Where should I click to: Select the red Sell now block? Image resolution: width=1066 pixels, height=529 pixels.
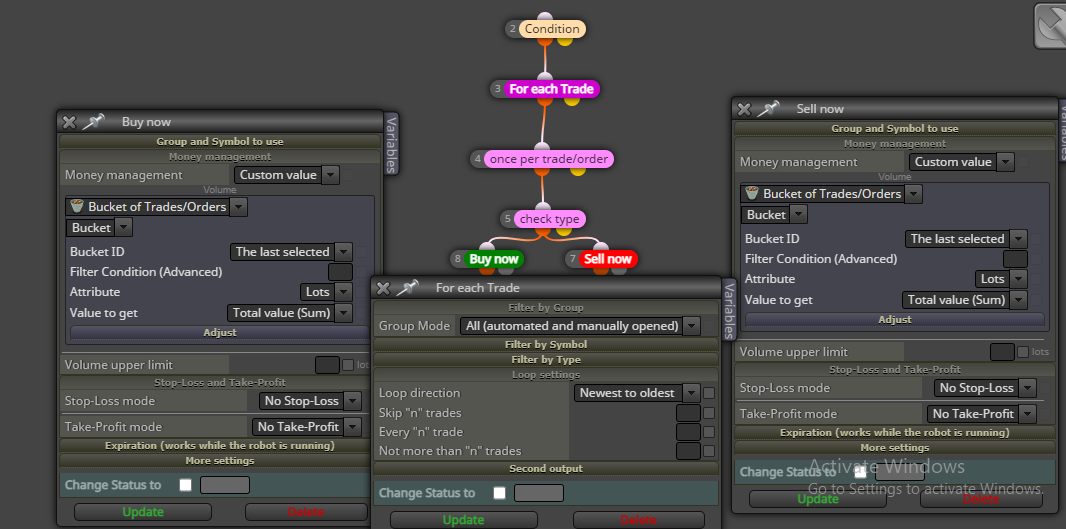click(x=608, y=258)
